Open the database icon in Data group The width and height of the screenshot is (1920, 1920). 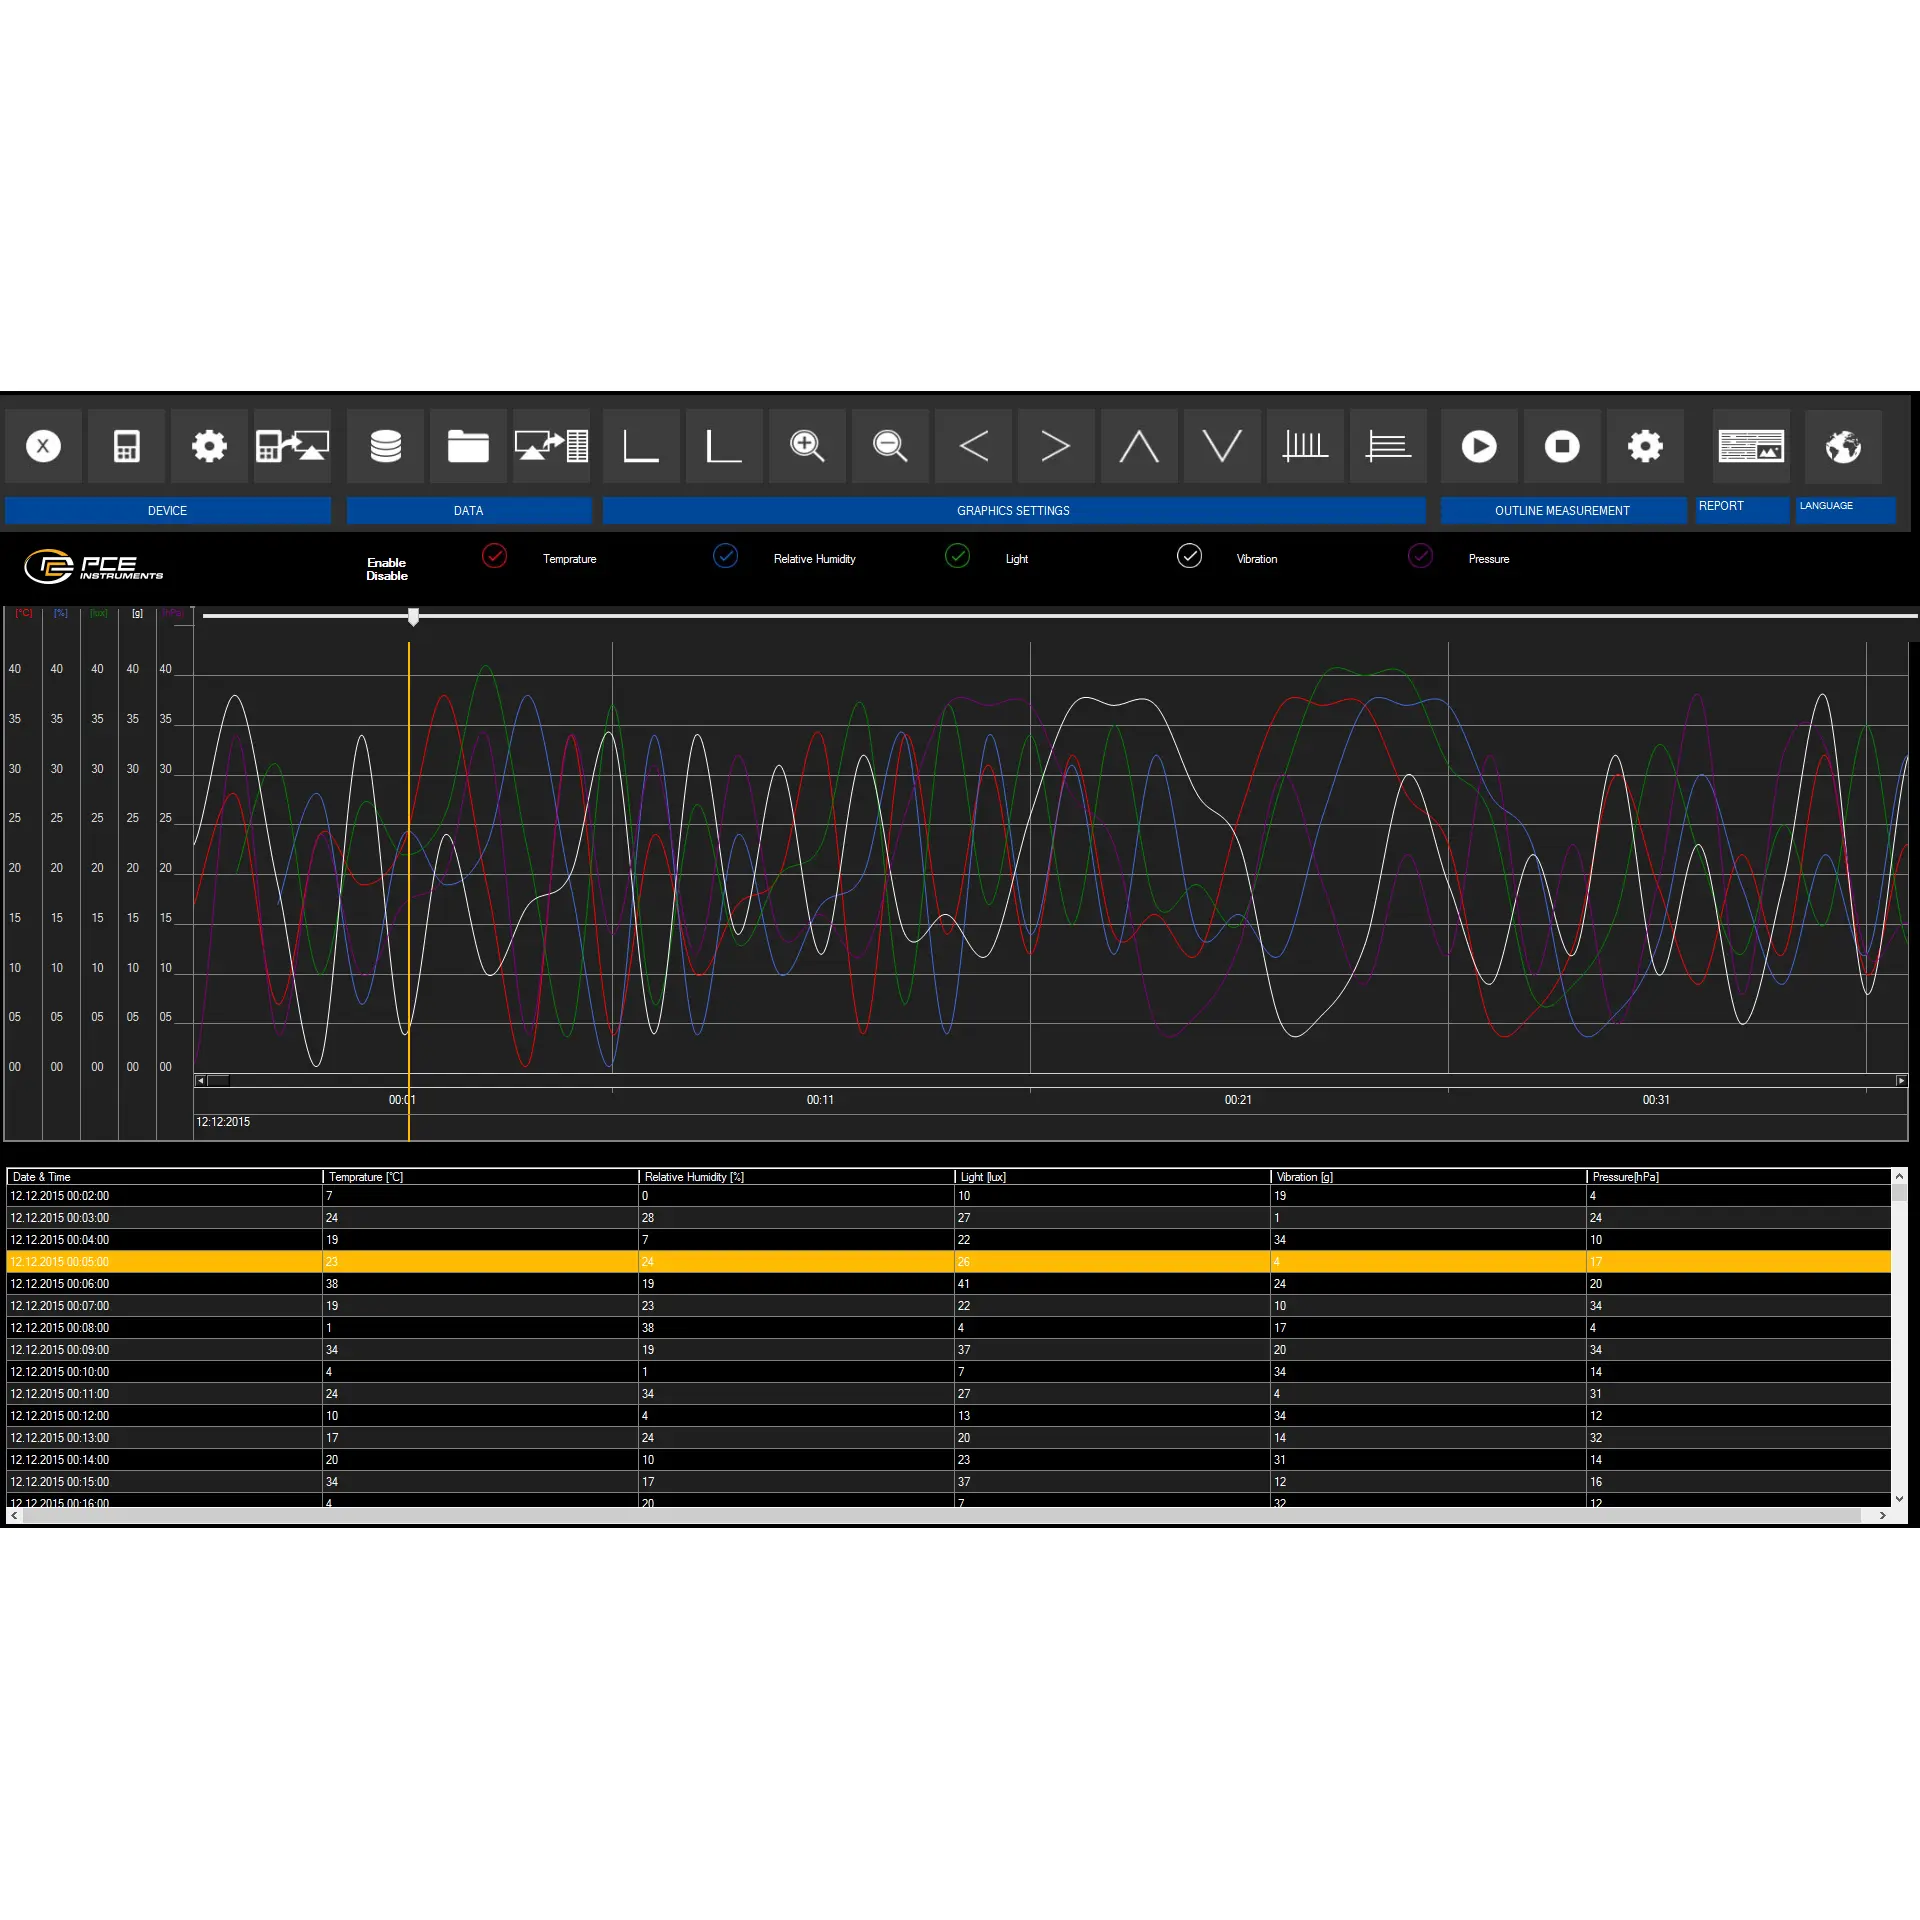click(386, 446)
